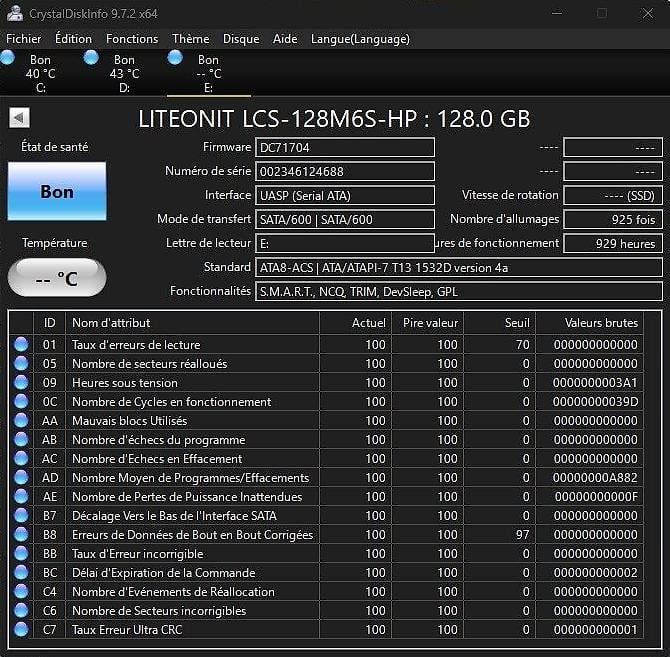The height and width of the screenshot is (657, 670).
Task: Open the Disque menu
Action: [241, 39]
